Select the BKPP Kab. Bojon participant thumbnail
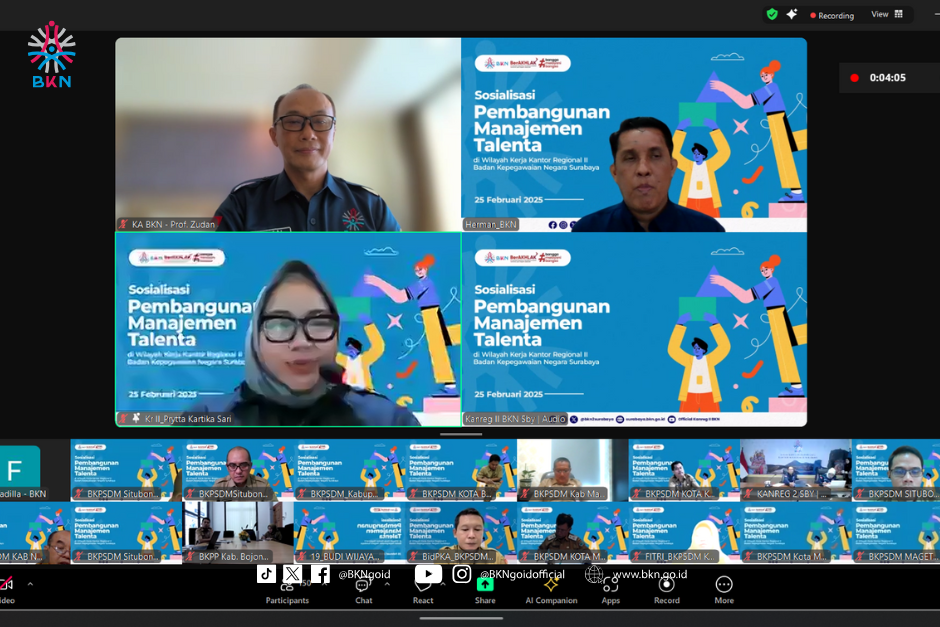This screenshot has height=627, width=940. pyautogui.click(x=238, y=532)
